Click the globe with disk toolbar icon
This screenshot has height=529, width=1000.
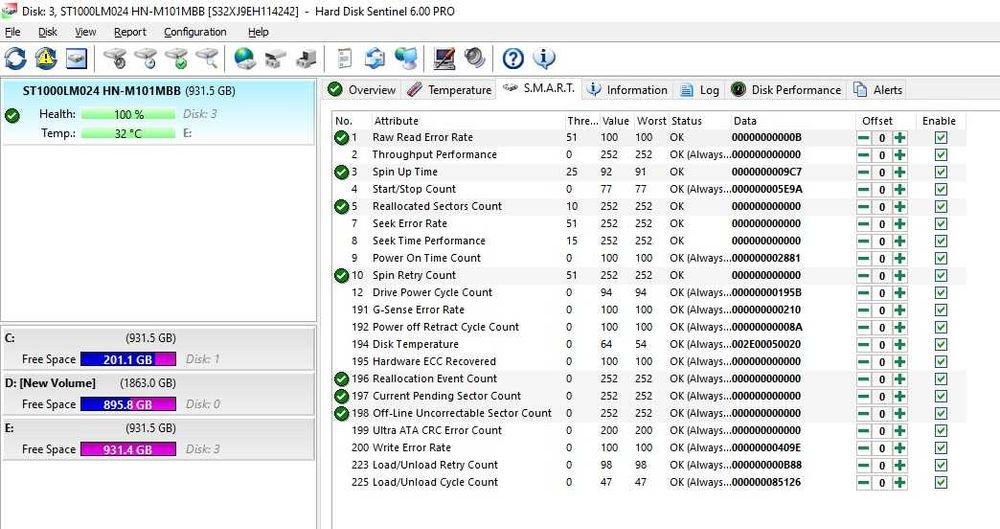point(245,59)
